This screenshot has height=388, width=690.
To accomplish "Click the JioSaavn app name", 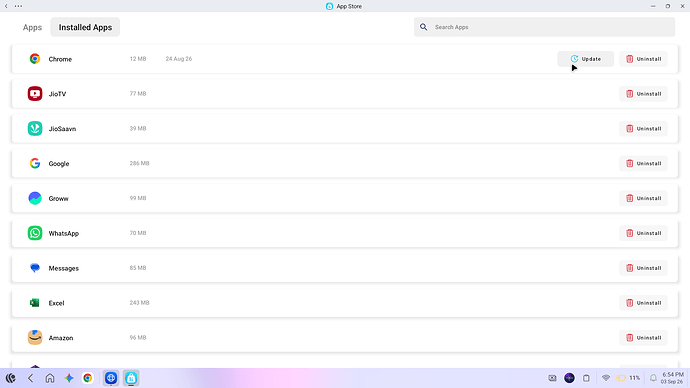I will 62,128.
